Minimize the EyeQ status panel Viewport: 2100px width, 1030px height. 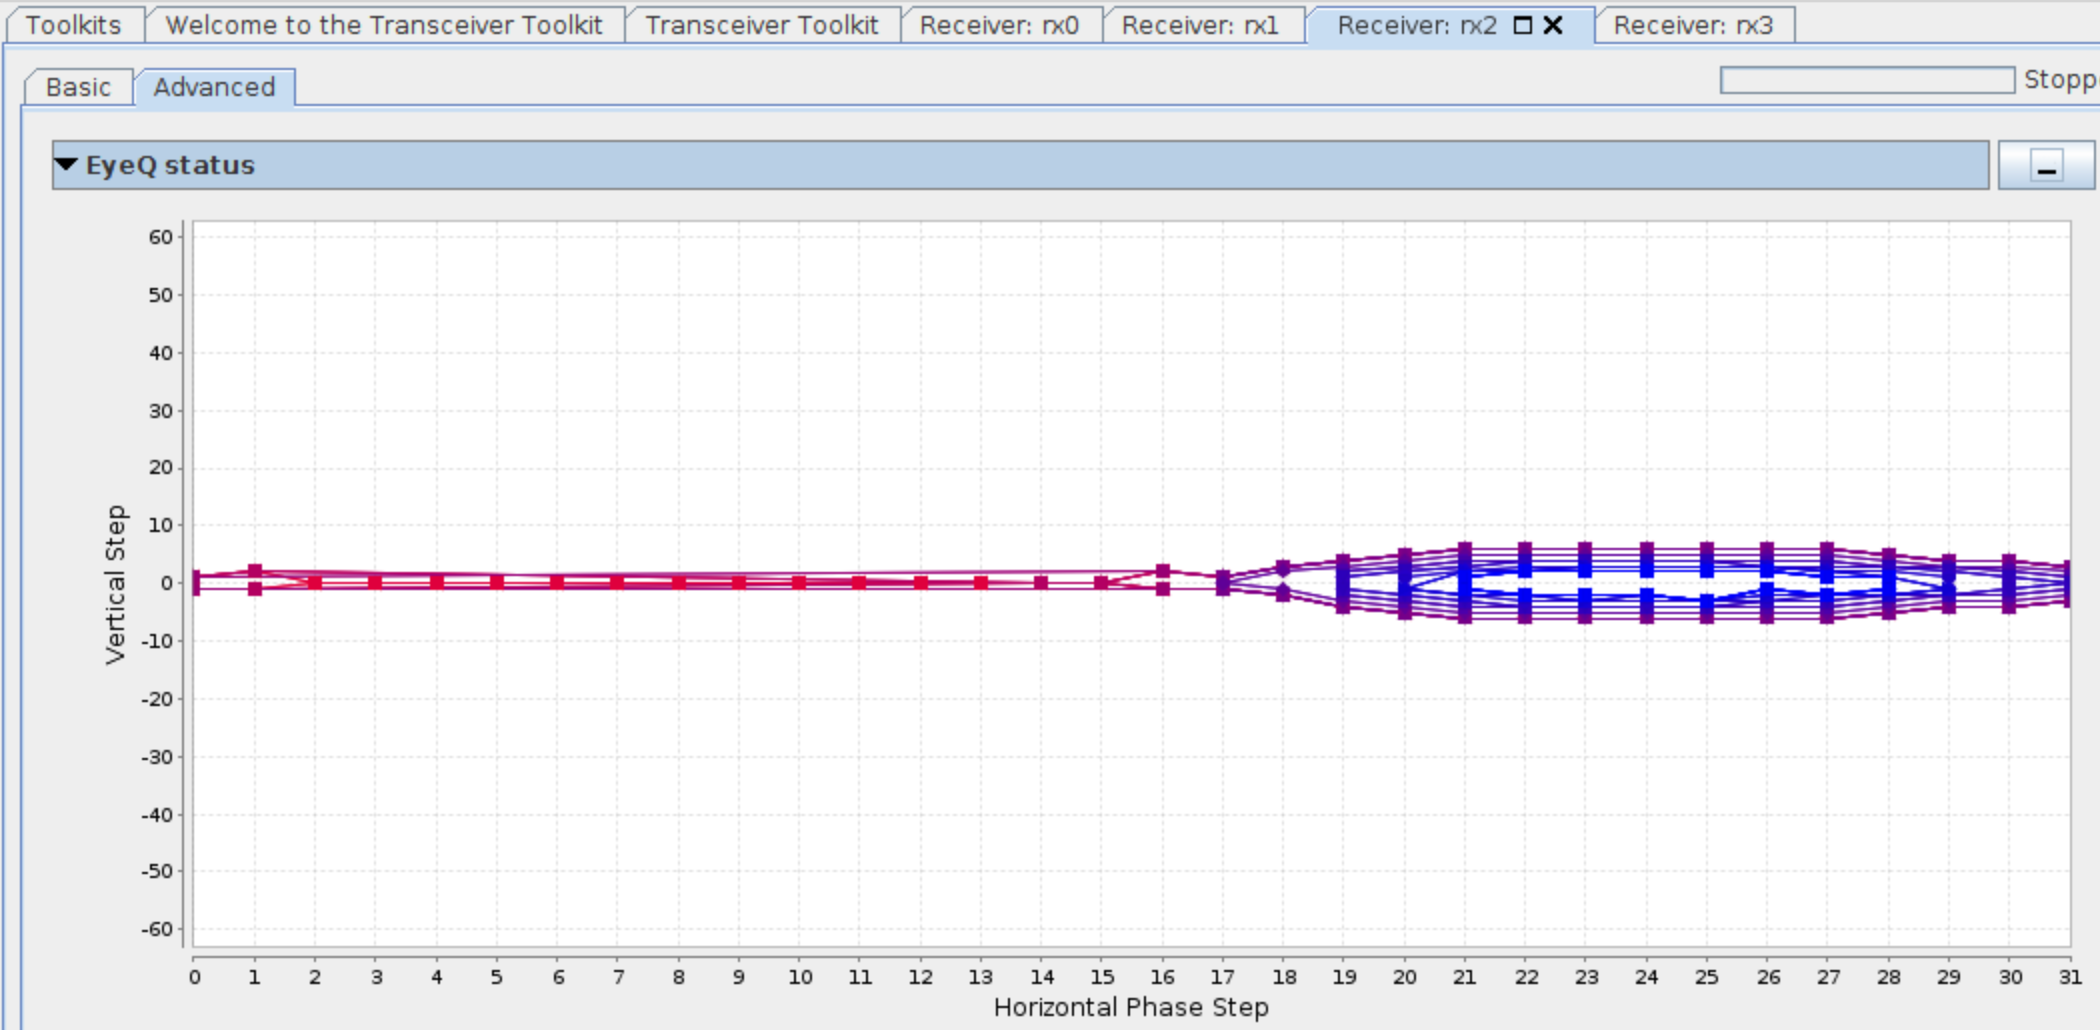pyautogui.click(x=2046, y=166)
